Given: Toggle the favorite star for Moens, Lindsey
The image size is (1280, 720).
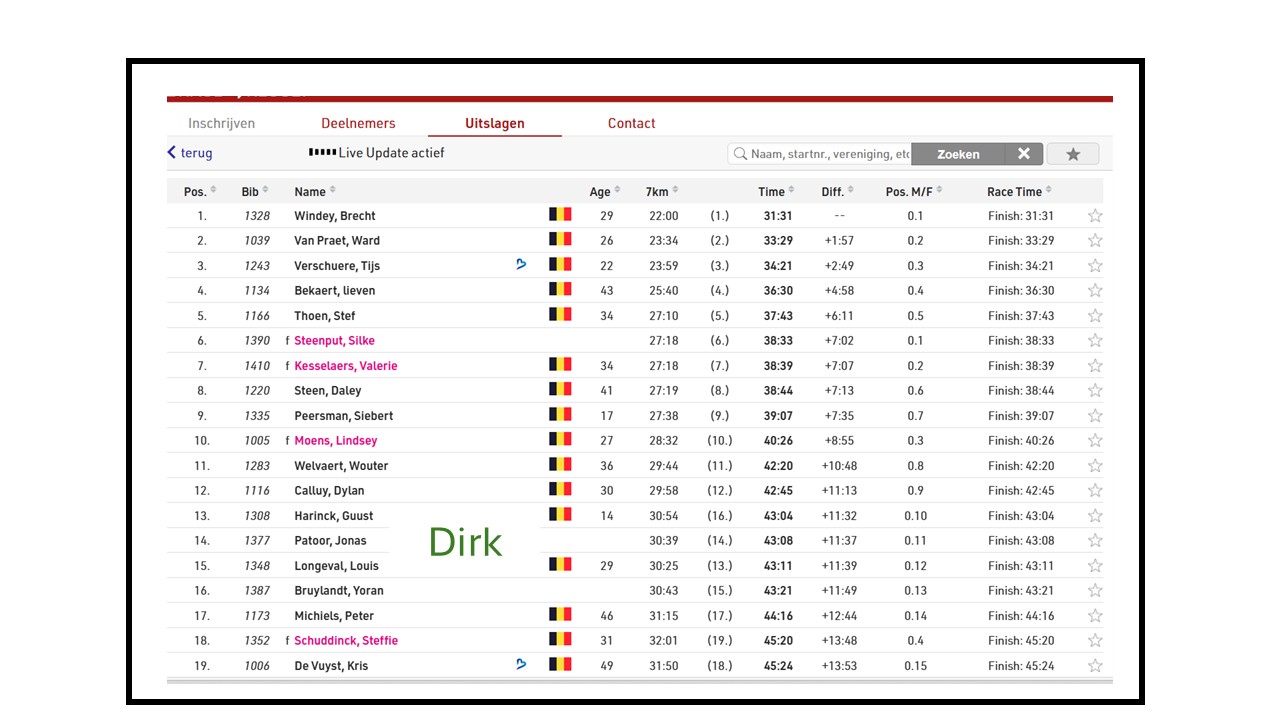Looking at the screenshot, I should click(x=1095, y=441).
